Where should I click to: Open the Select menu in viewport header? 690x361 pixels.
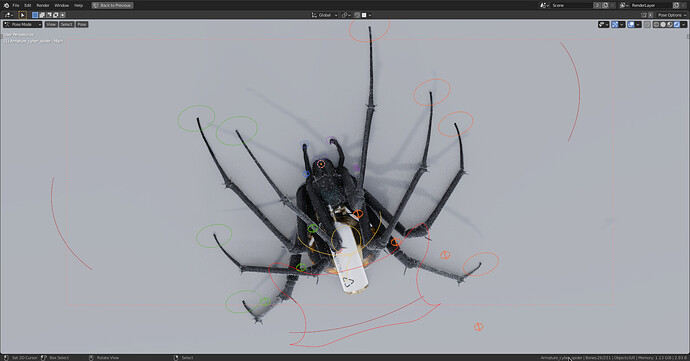(66, 24)
